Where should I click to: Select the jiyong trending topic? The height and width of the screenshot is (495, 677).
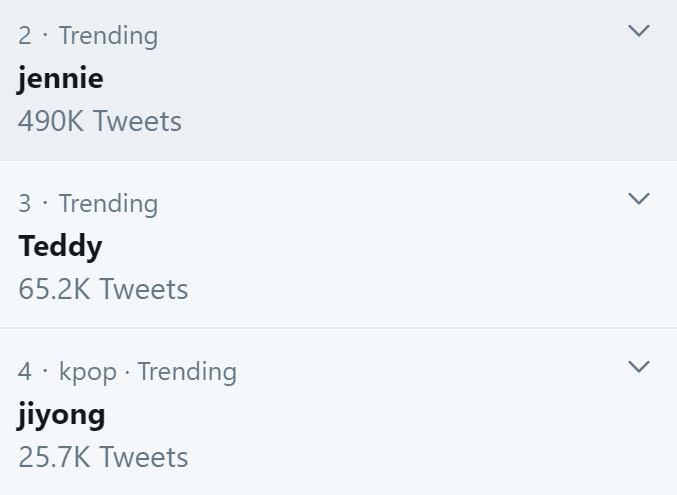tap(62, 415)
